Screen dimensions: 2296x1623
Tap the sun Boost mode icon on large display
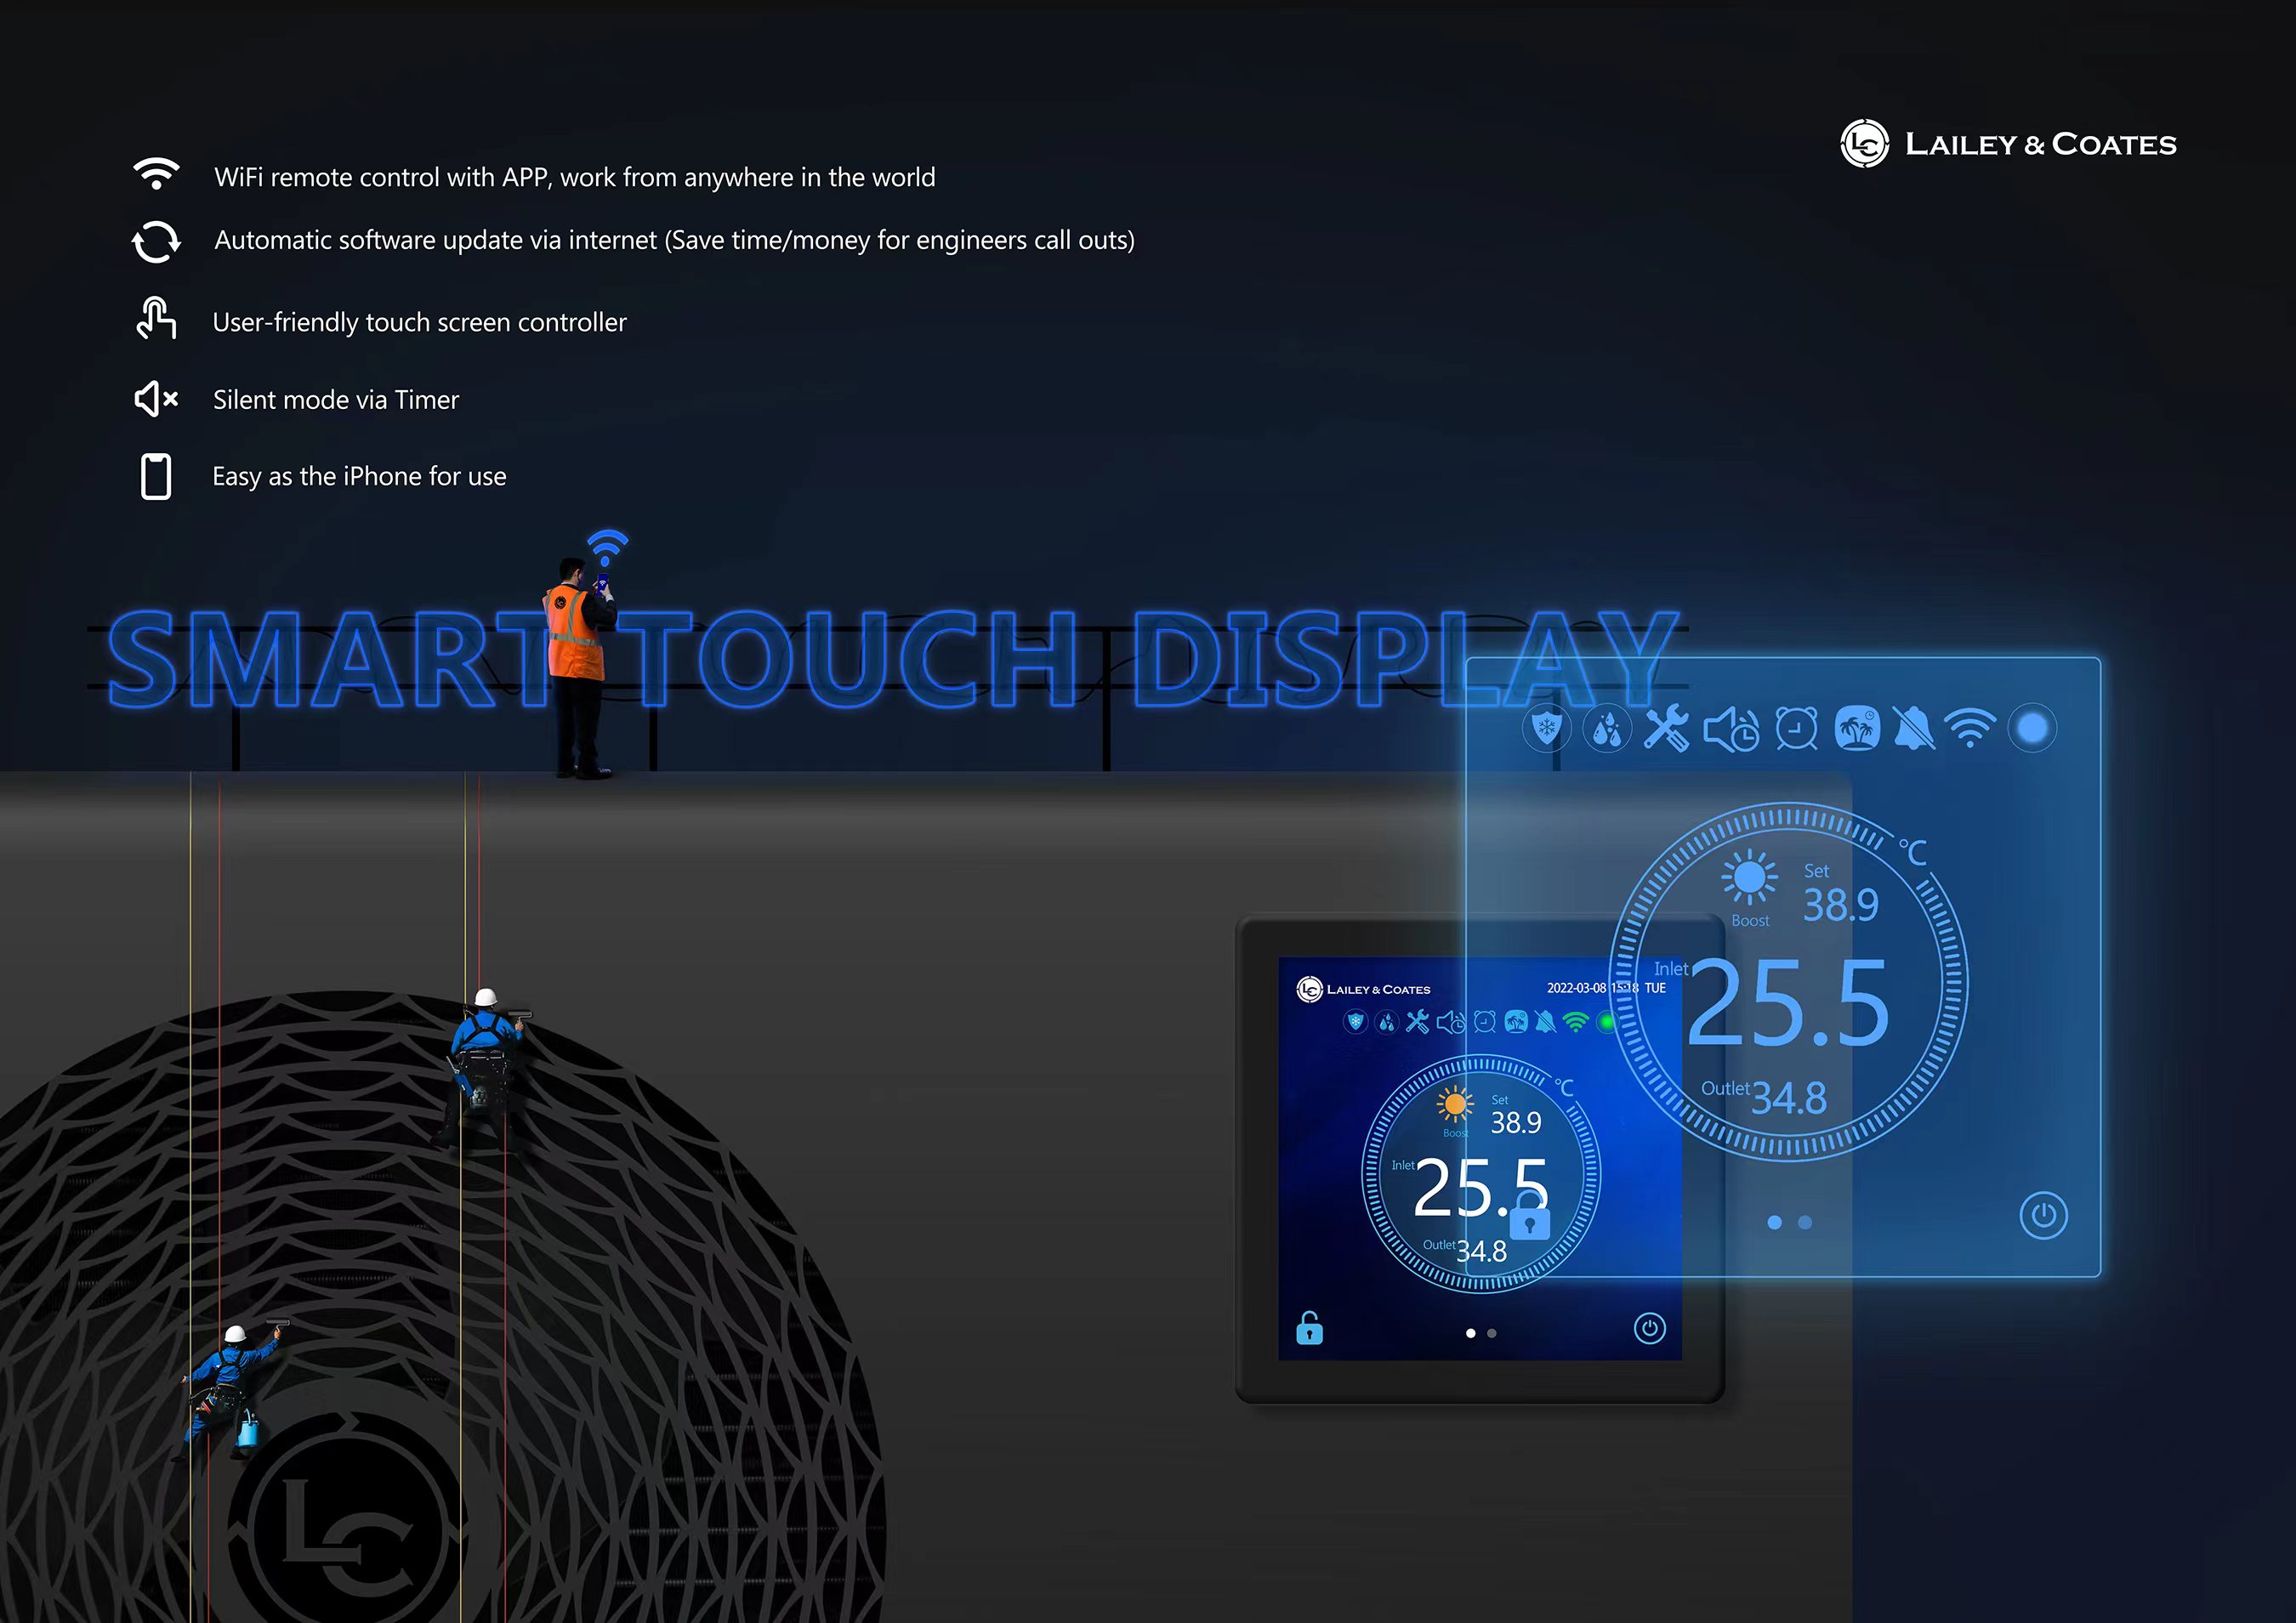click(1750, 878)
